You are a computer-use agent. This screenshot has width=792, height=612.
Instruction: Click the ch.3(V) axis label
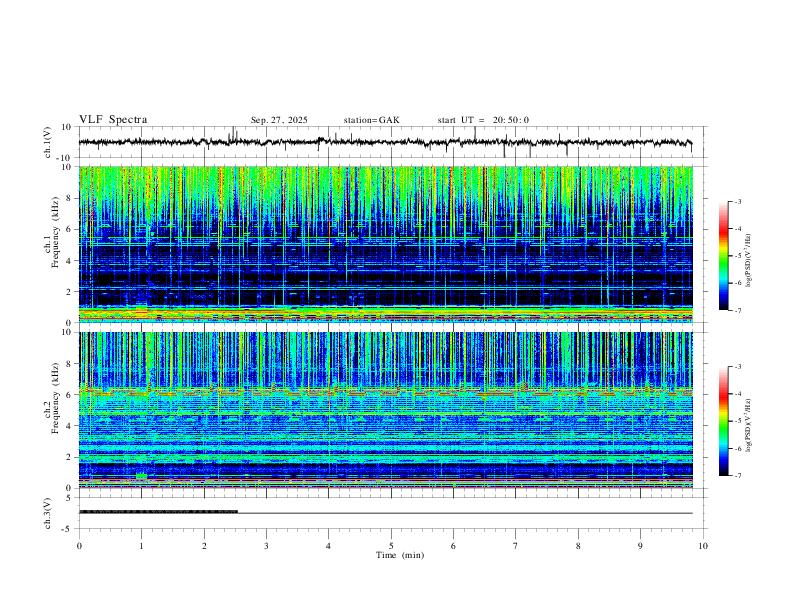[x=48, y=513]
